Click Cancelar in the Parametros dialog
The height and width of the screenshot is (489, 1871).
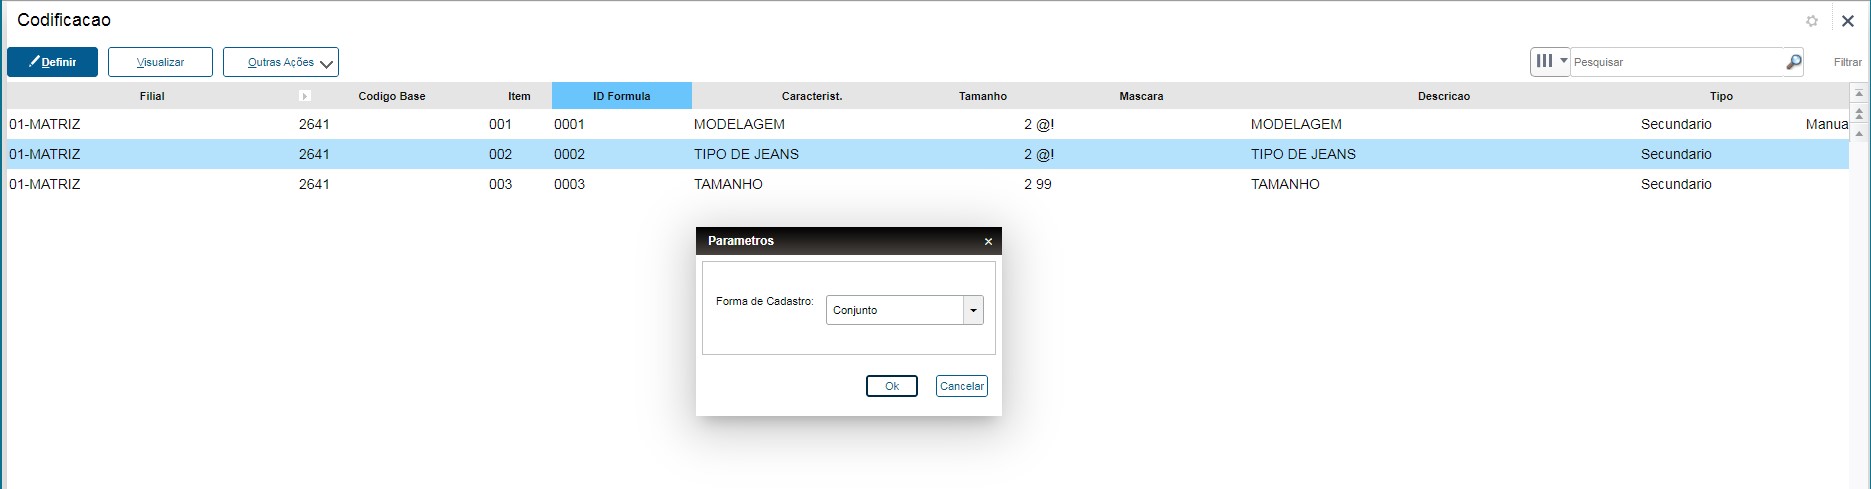pos(962,386)
